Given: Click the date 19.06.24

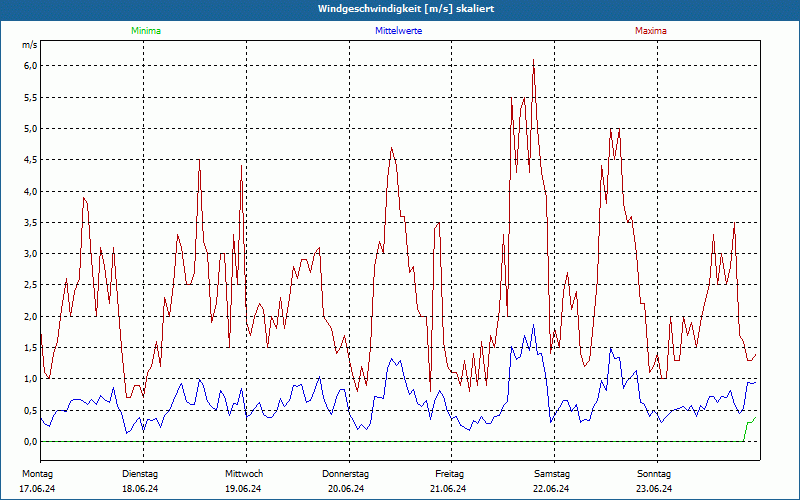Looking at the screenshot, I should pyautogui.click(x=243, y=489).
